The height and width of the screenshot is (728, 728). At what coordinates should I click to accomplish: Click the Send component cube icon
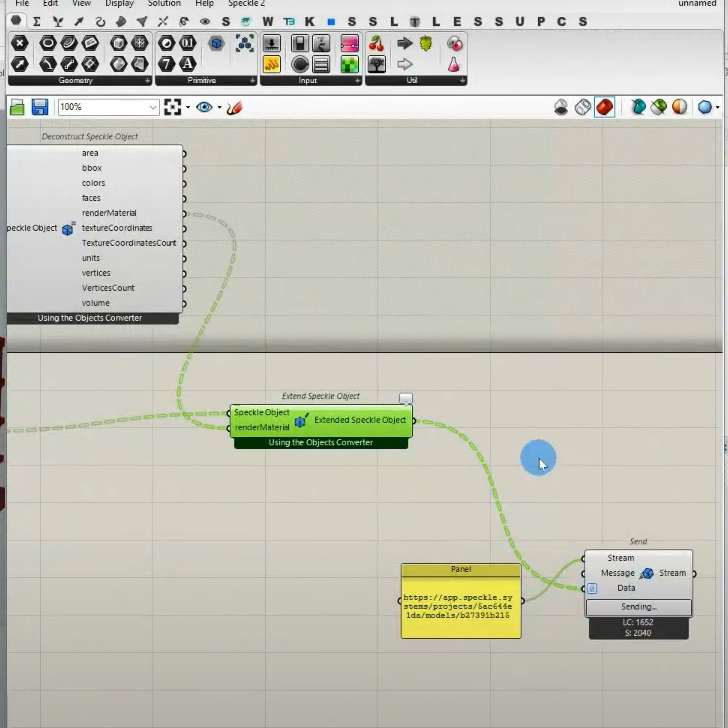tap(646, 573)
